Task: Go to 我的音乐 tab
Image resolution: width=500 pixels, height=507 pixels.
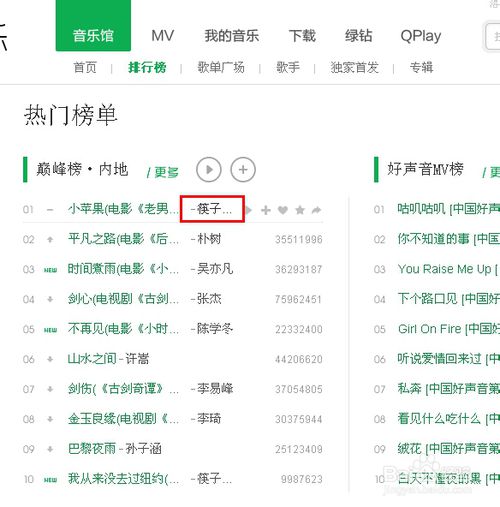Action: pos(232,36)
